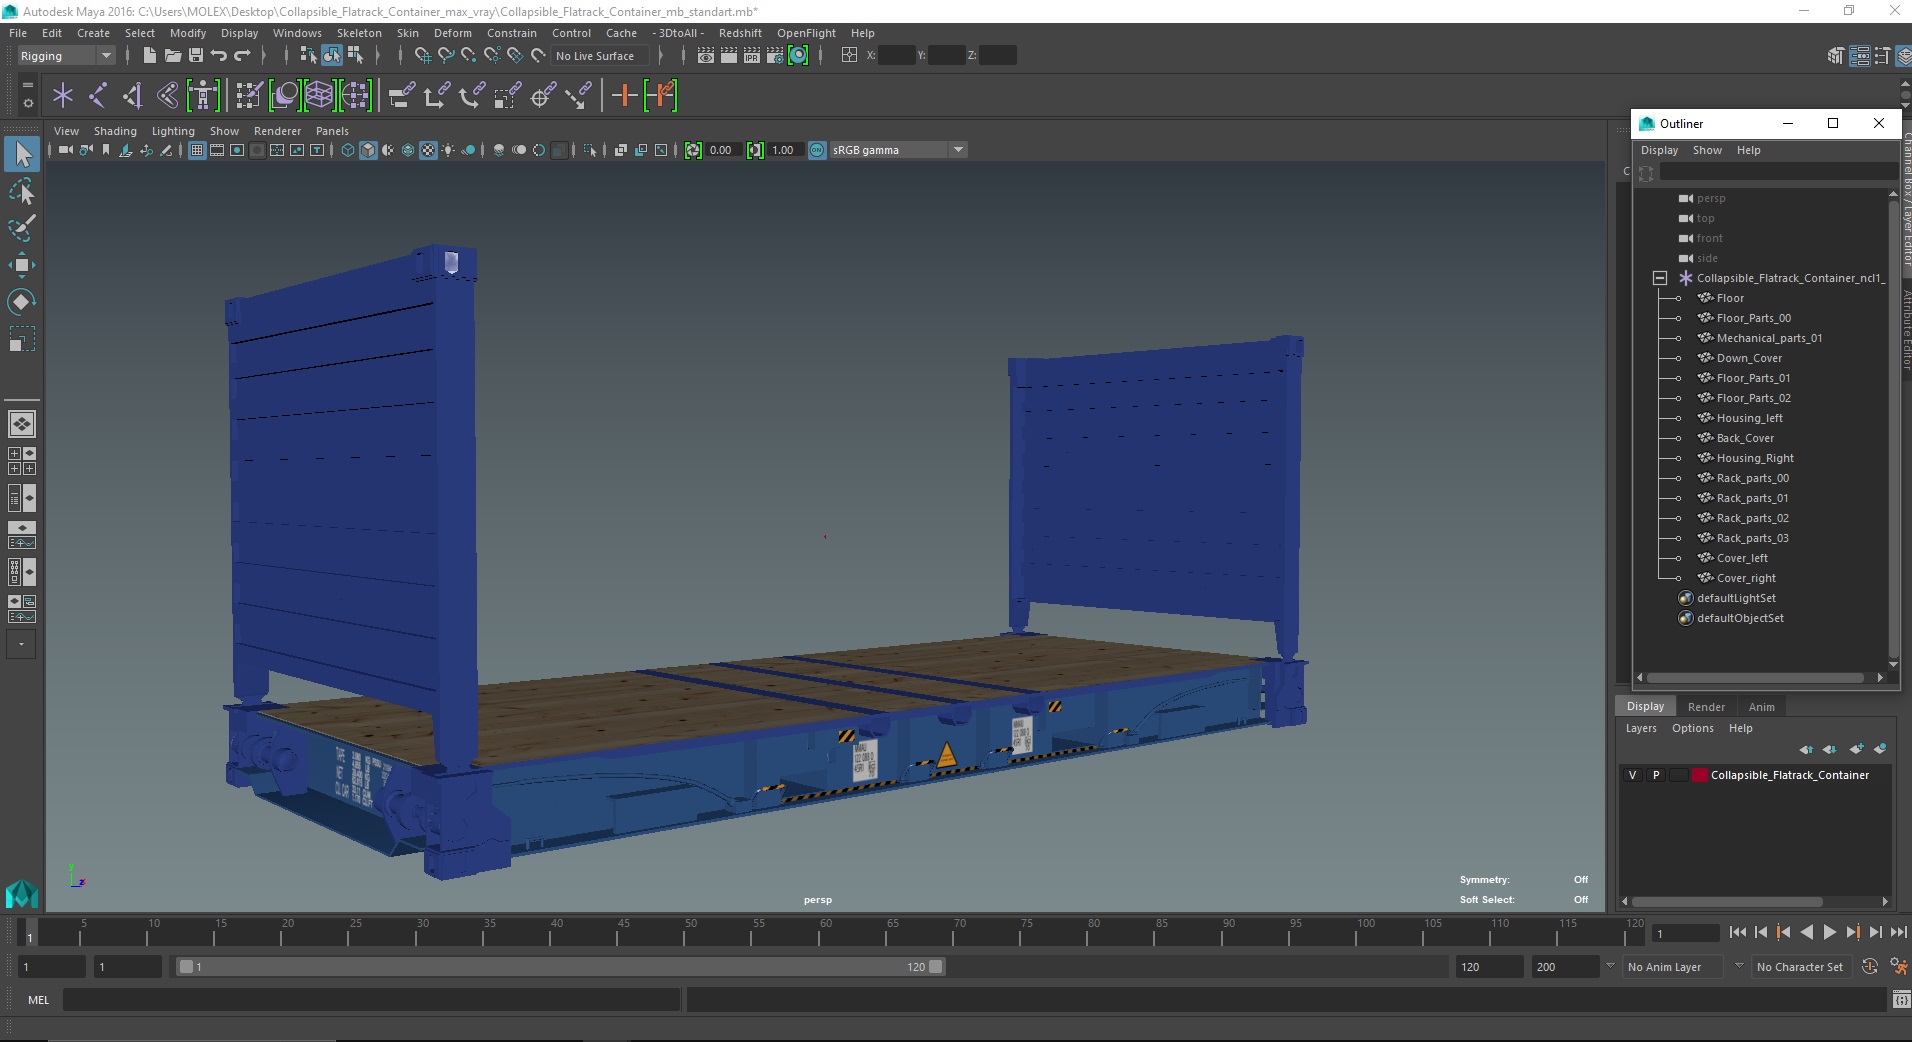Toggle textured display in the viewport
Image resolution: width=1912 pixels, height=1042 pixels.
point(428,150)
